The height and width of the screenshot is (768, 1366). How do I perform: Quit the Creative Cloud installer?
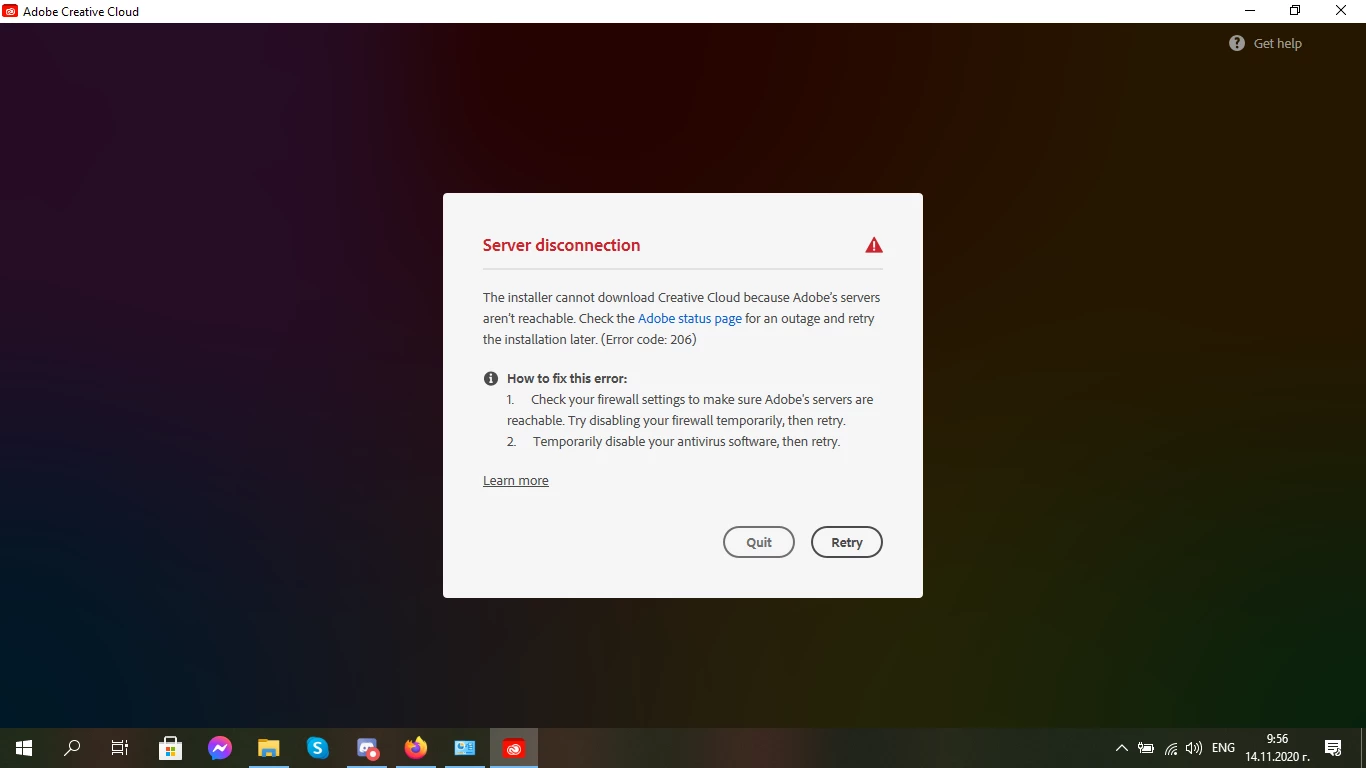[758, 542]
